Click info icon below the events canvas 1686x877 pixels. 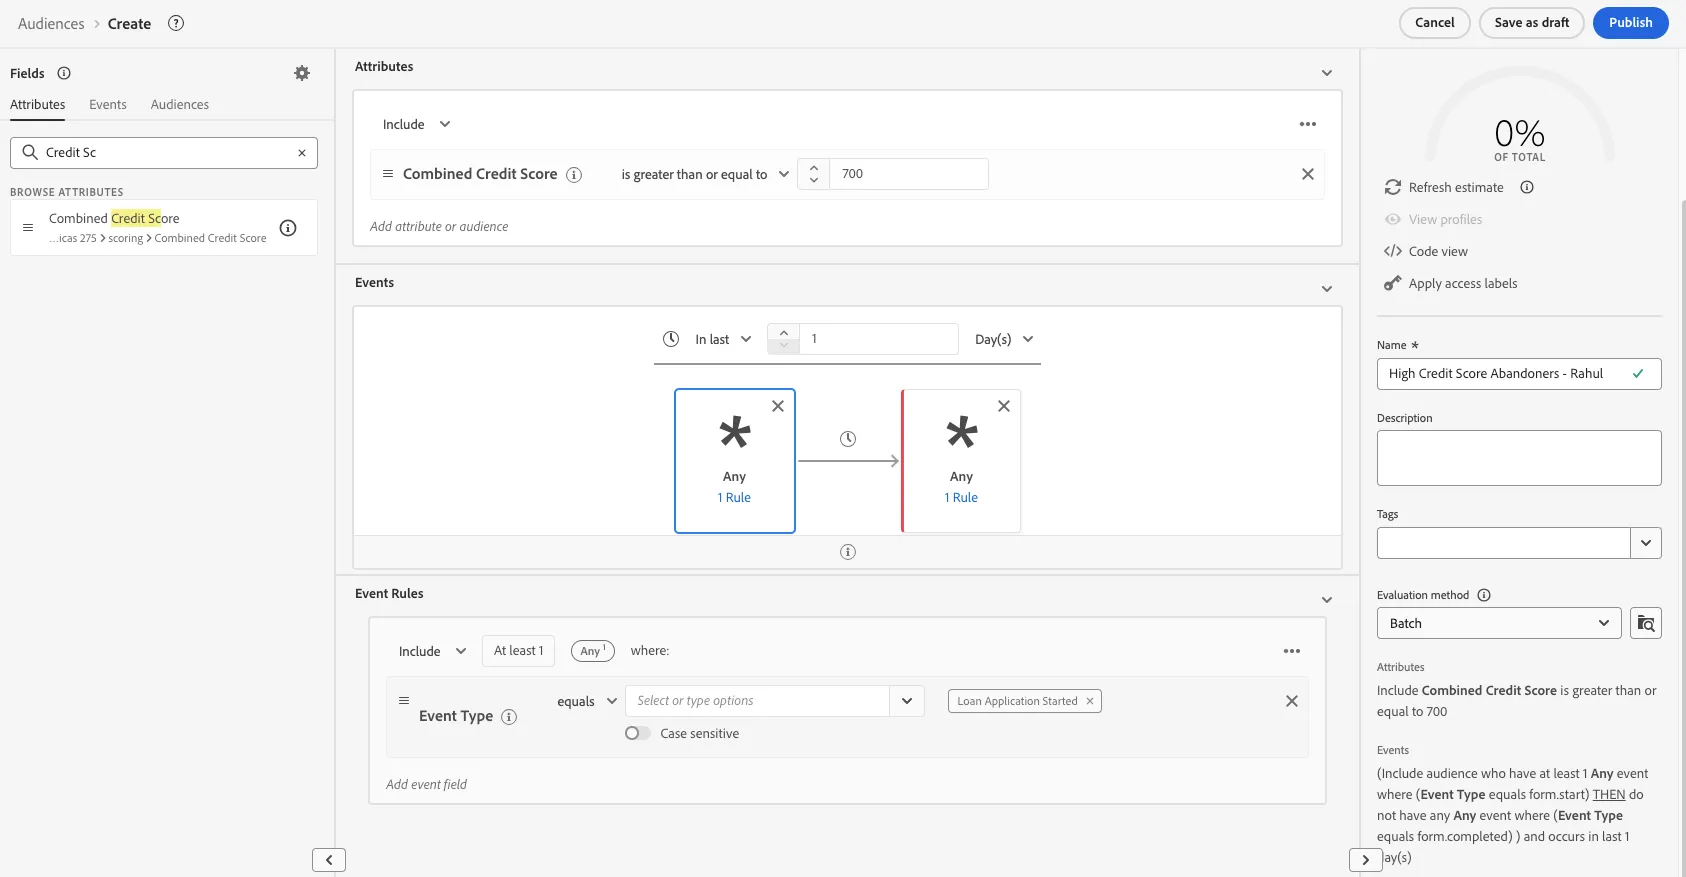pyautogui.click(x=848, y=552)
